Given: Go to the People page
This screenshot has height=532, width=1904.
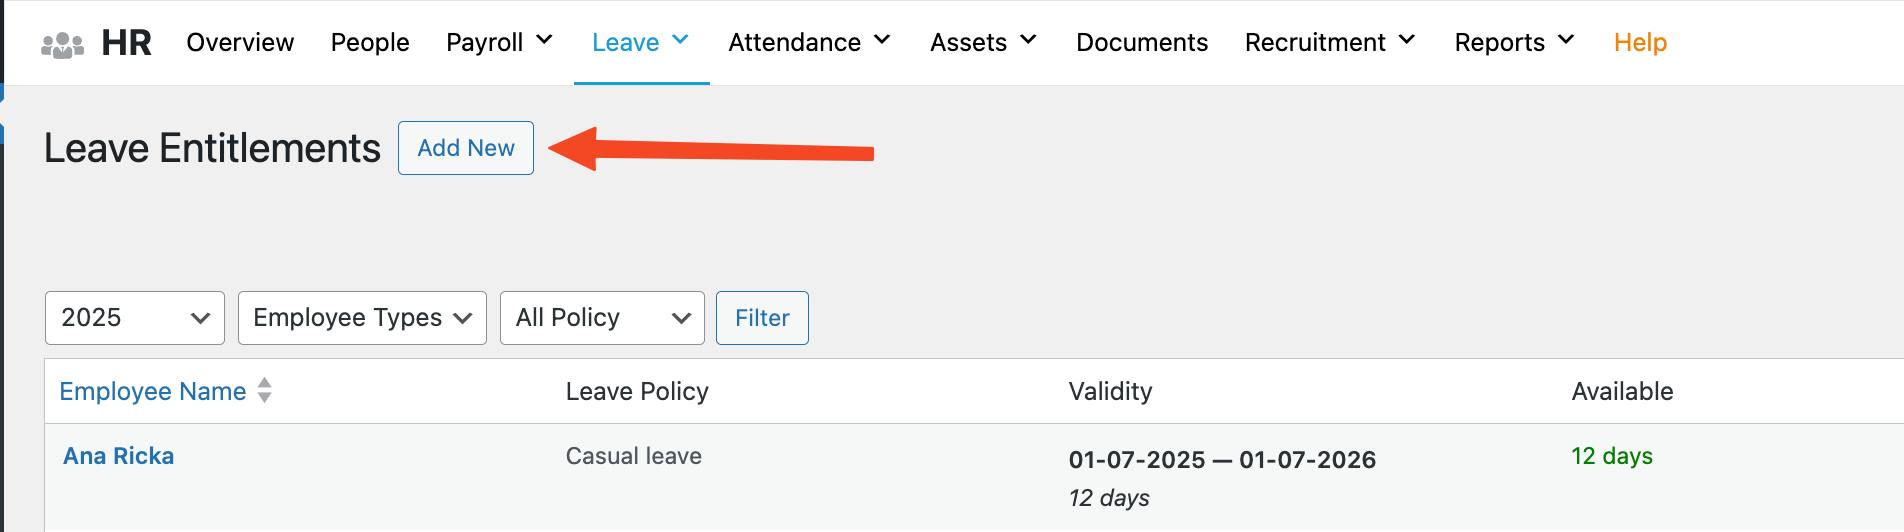Looking at the screenshot, I should point(370,43).
